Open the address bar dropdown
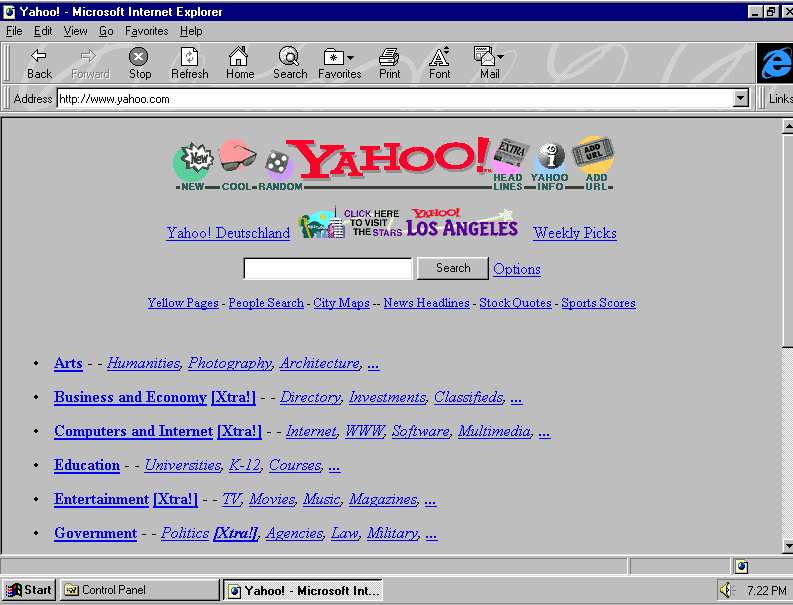The image size is (793, 605). (x=740, y=98)
